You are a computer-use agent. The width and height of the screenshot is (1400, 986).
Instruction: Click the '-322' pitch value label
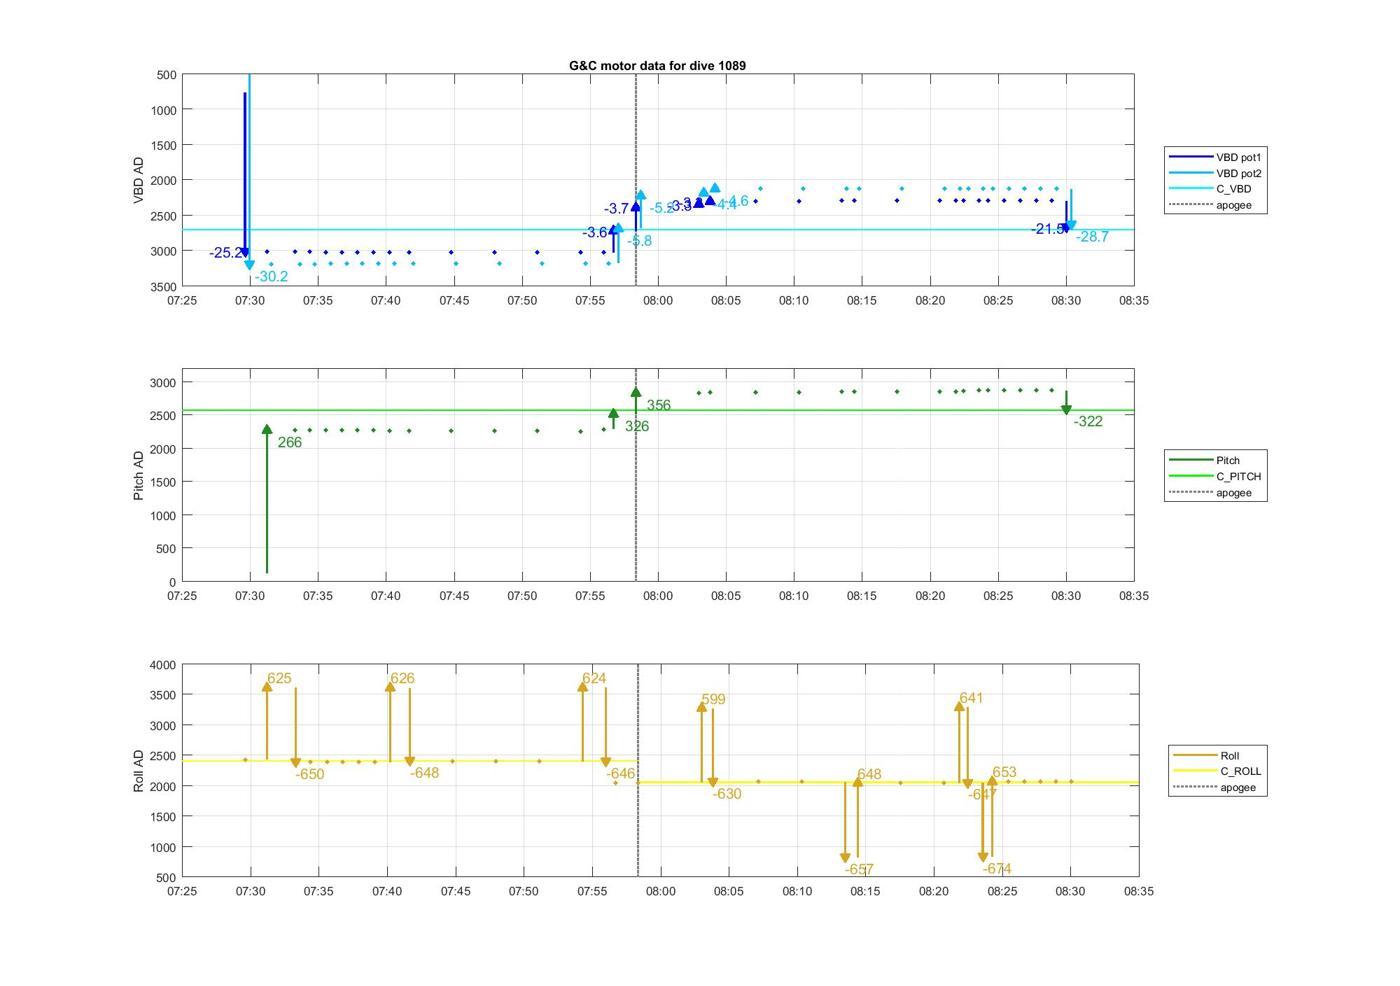tap(1088, 421)
